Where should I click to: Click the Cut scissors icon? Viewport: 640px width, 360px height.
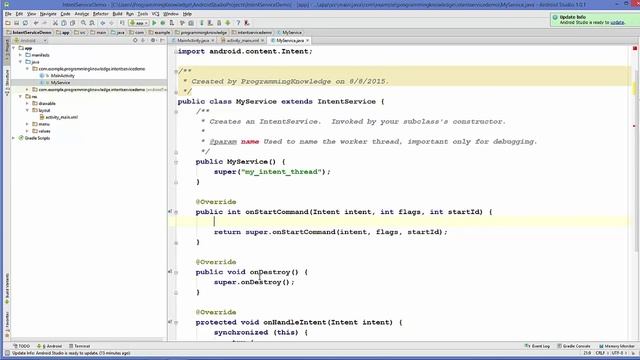[55, 23]
